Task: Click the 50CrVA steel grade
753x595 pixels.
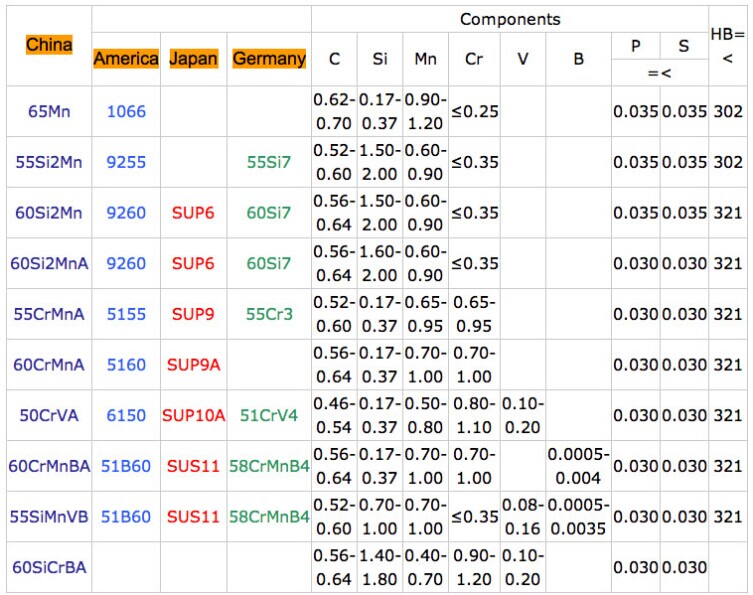Action: click(49, 415)
